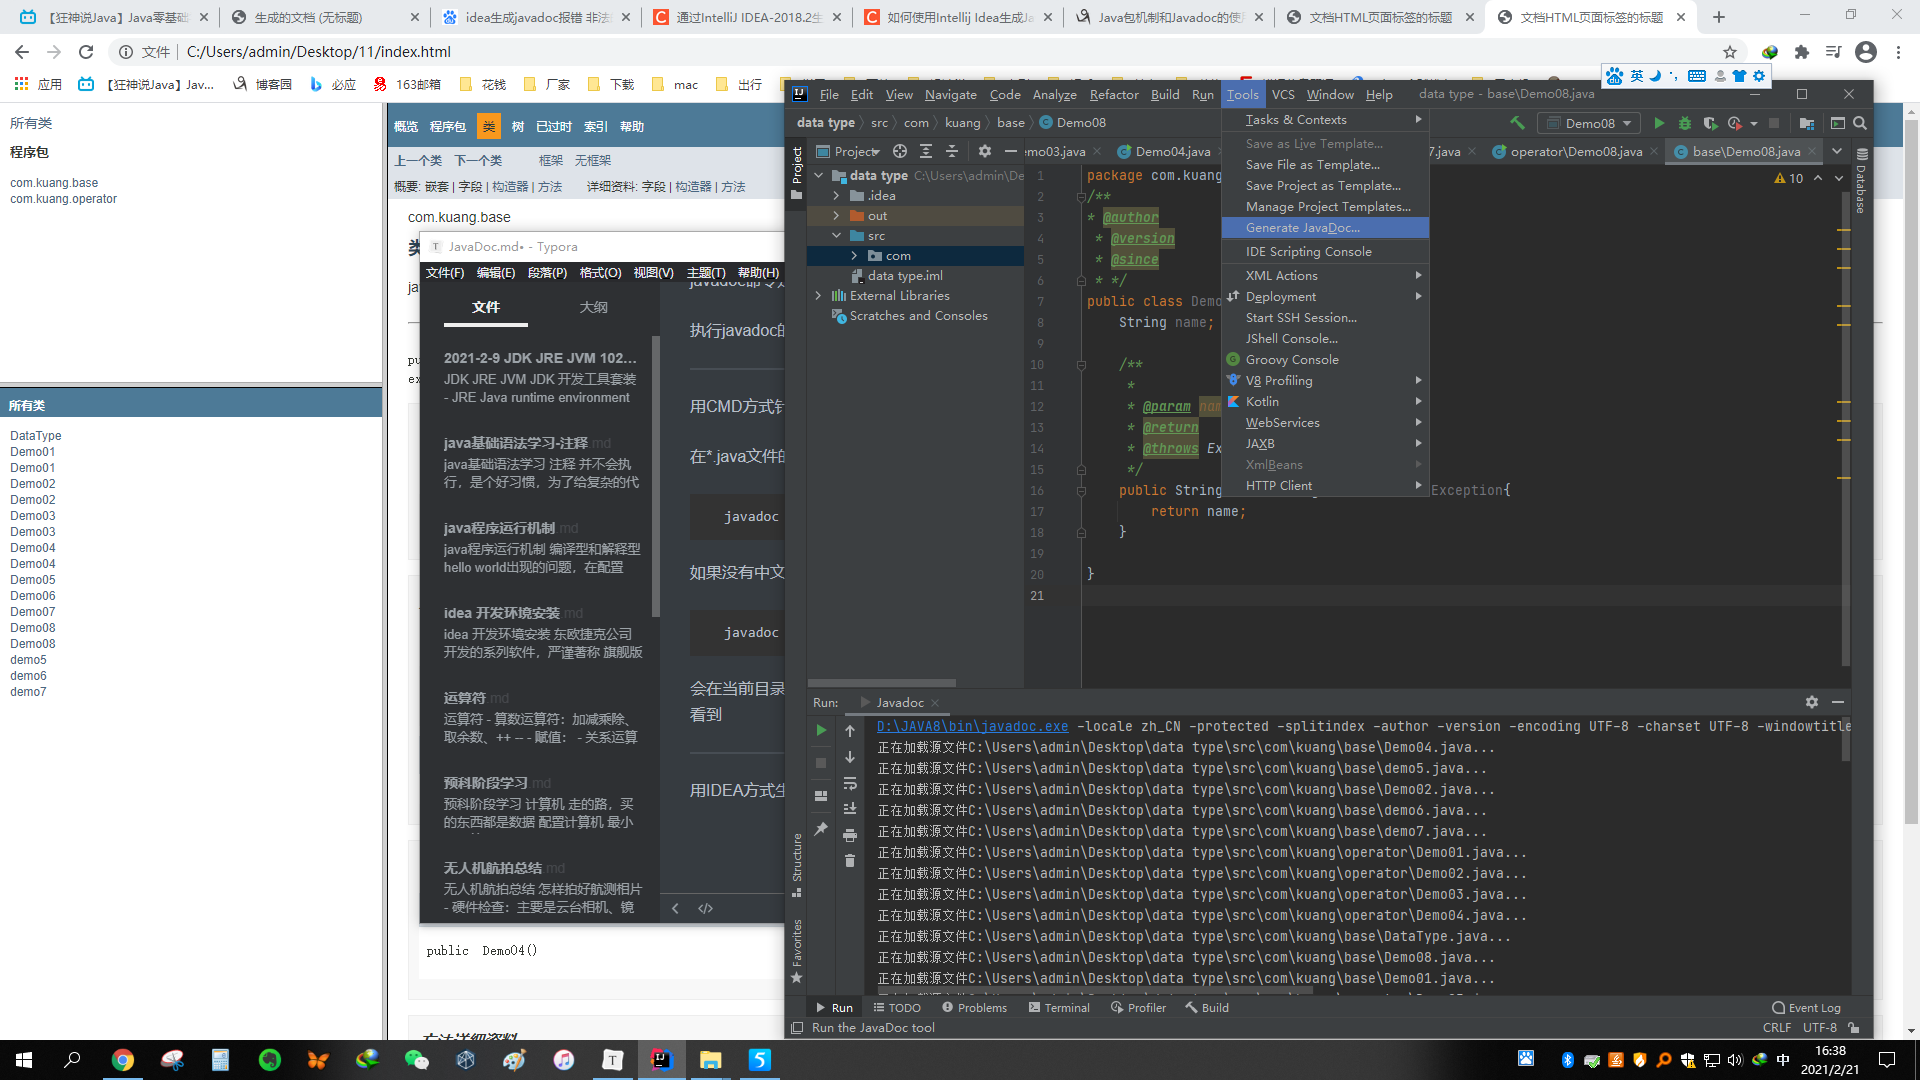Expand the out folder in Project tree

pos(837,216)
